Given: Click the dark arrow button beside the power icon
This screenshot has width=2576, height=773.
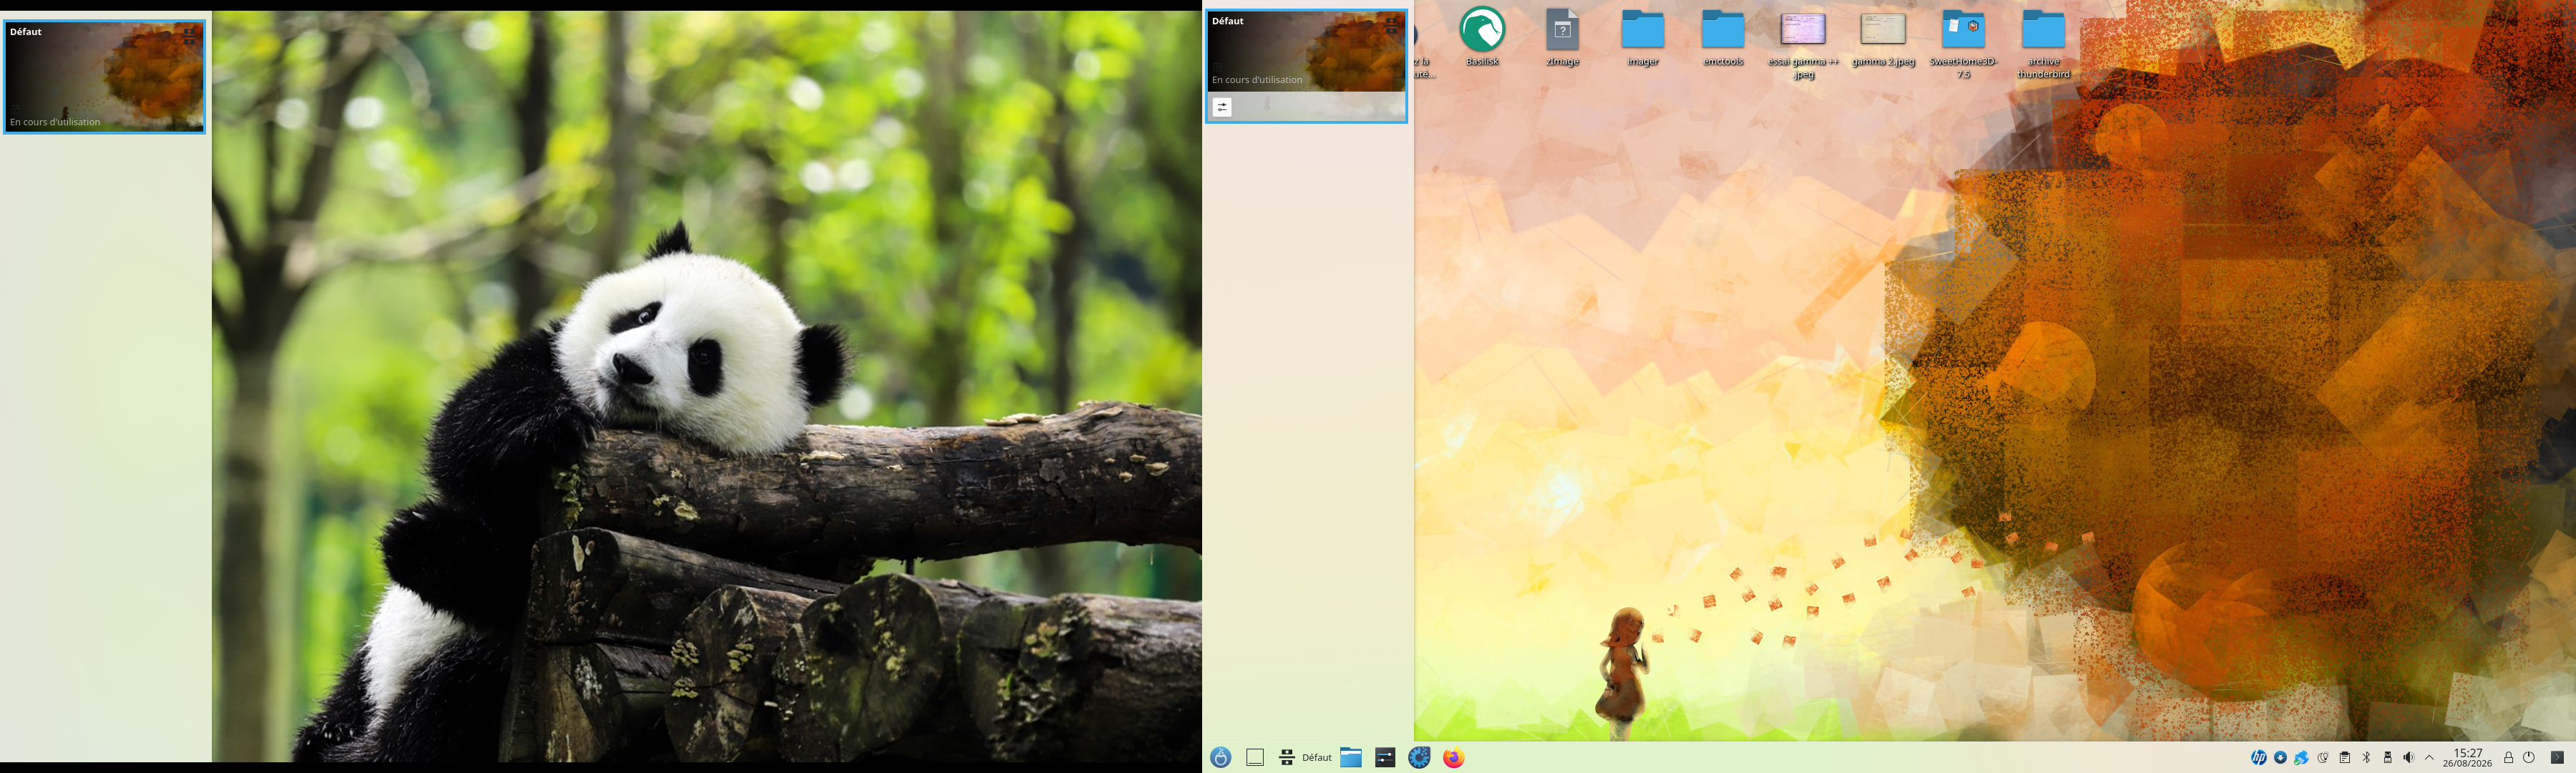Looking at the screenshot, I should 2557,757.
